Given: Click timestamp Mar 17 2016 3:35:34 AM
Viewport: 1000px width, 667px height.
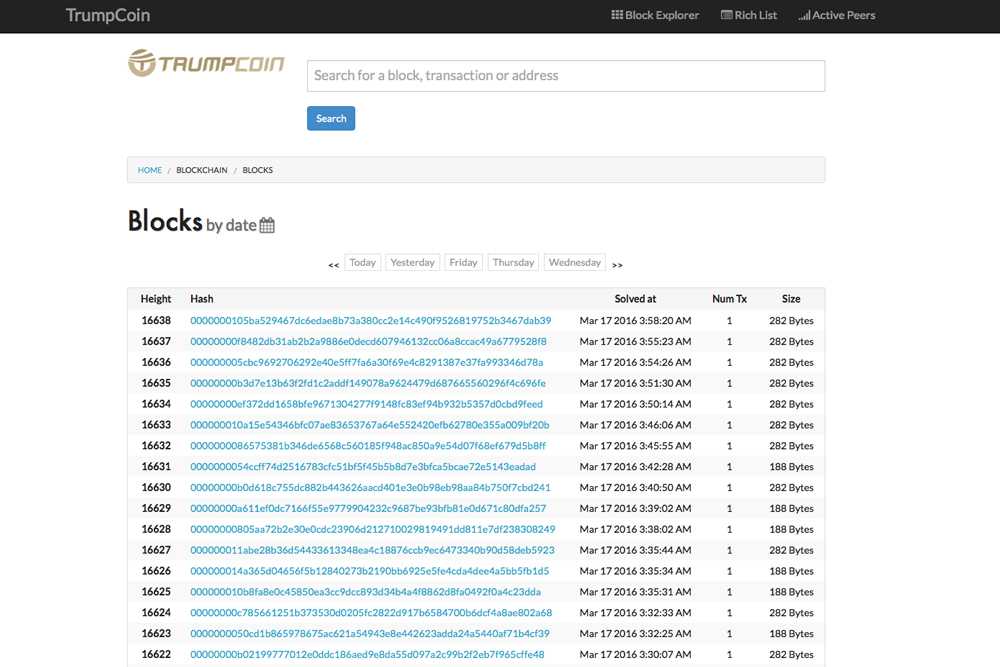Looking at the screenshot, I should [x=635, y=571].
